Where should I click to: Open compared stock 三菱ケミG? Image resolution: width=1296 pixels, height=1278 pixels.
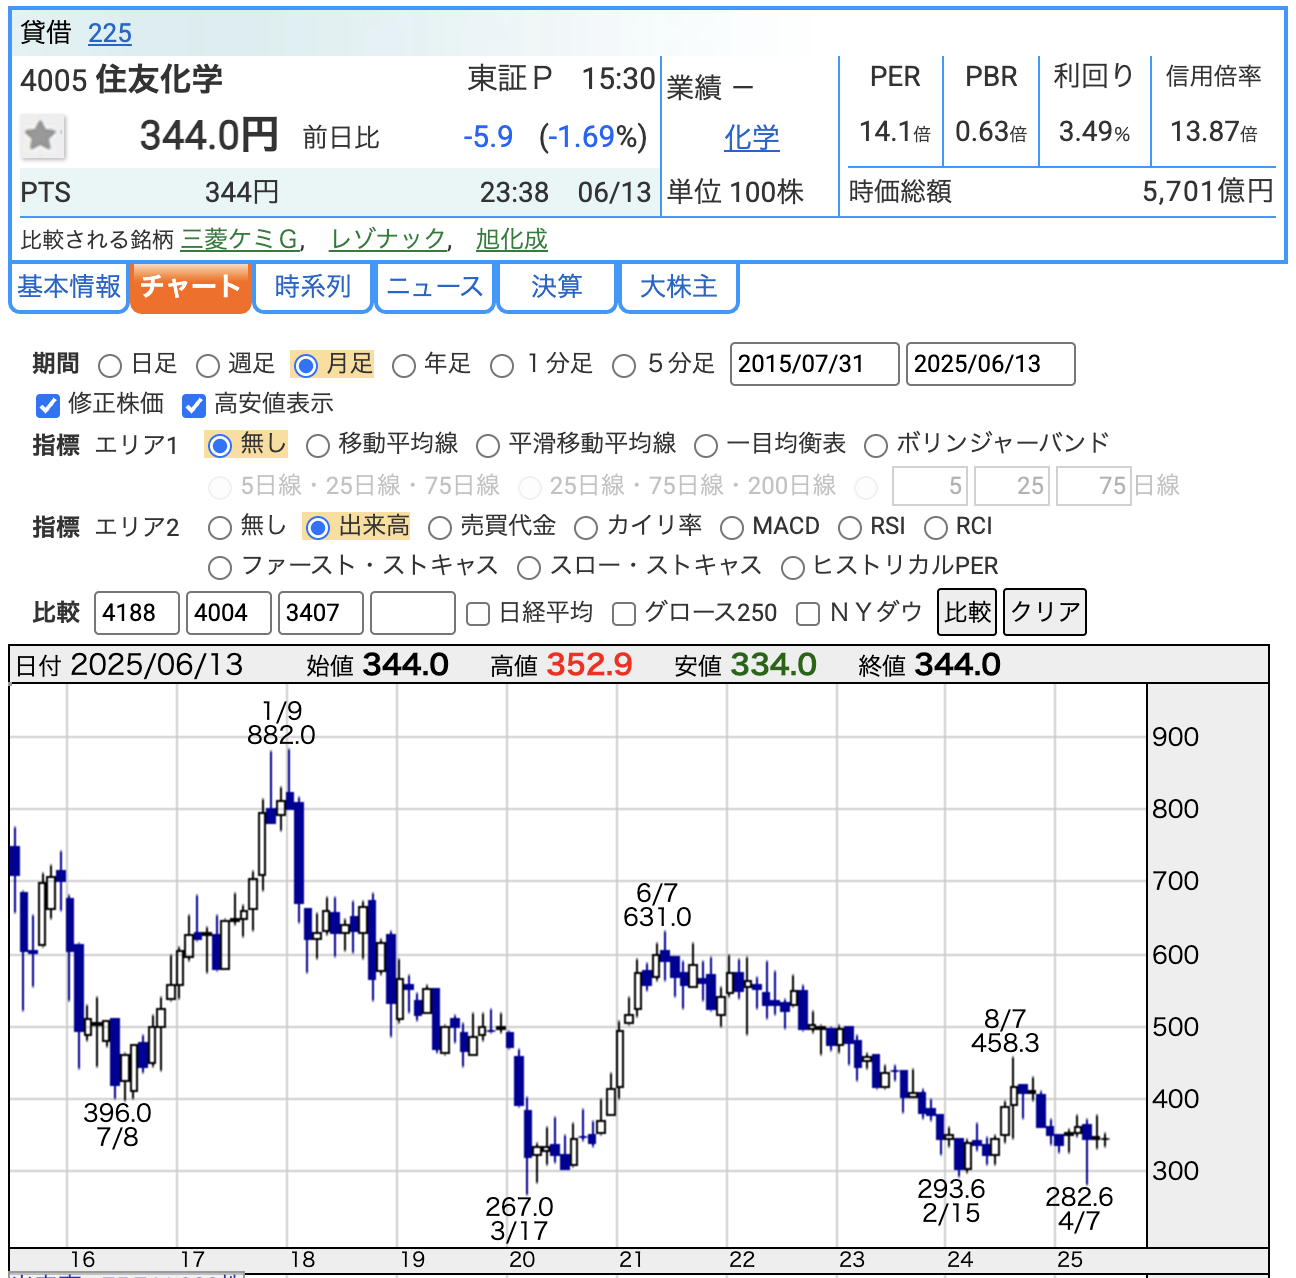(x=240, y=239)
